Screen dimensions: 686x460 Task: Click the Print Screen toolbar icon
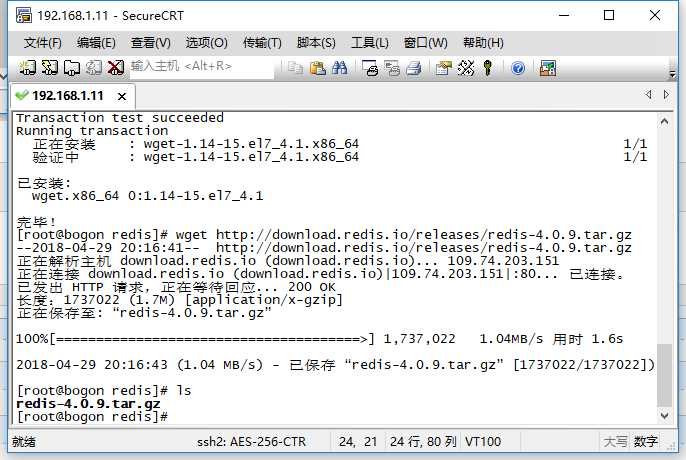370,68
